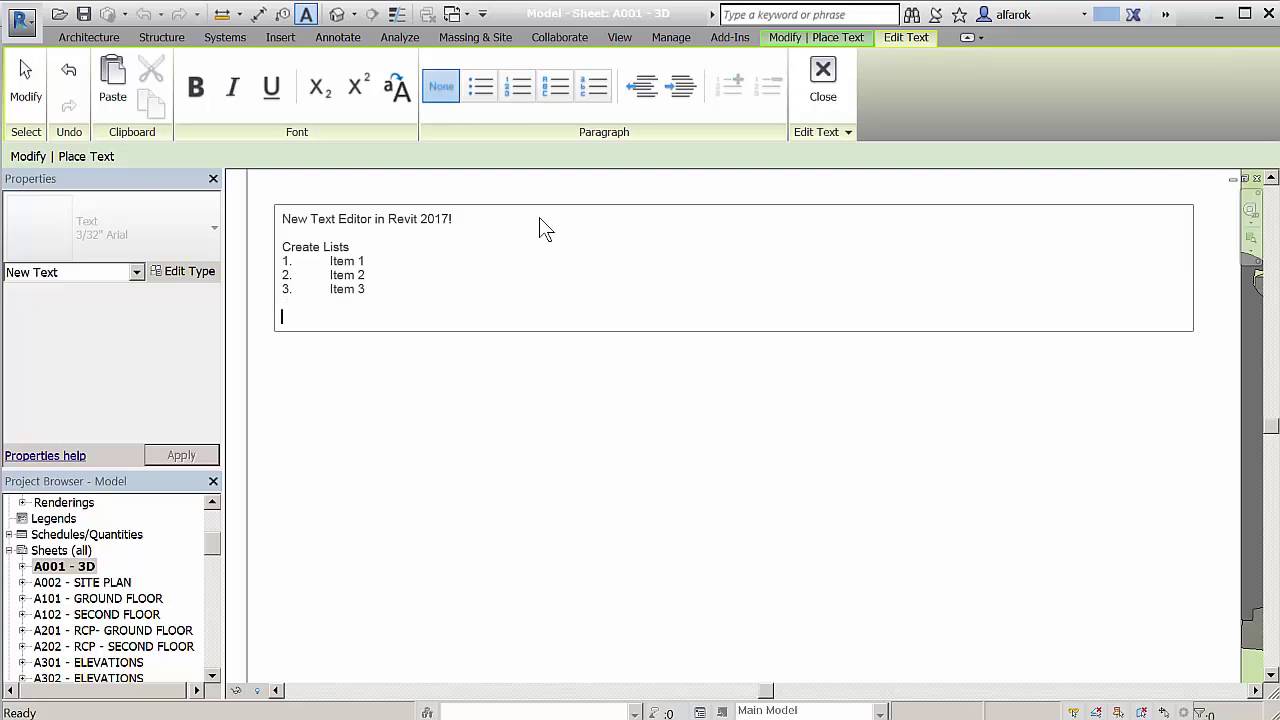Click the Filter icon in status bar
This screenshot has width=1280, height=720.
[x=1201, y=712]
